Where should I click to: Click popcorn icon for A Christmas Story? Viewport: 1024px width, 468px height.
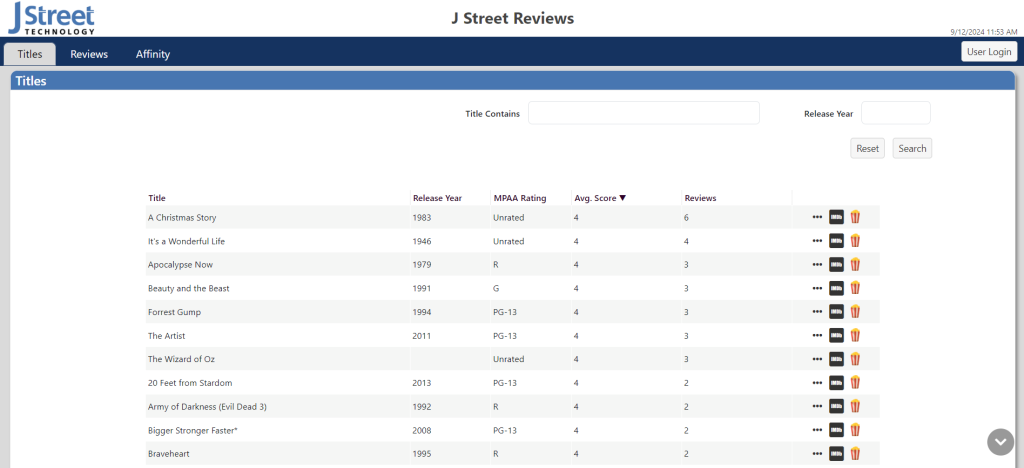pyautogui.click(x=855, y=217)
